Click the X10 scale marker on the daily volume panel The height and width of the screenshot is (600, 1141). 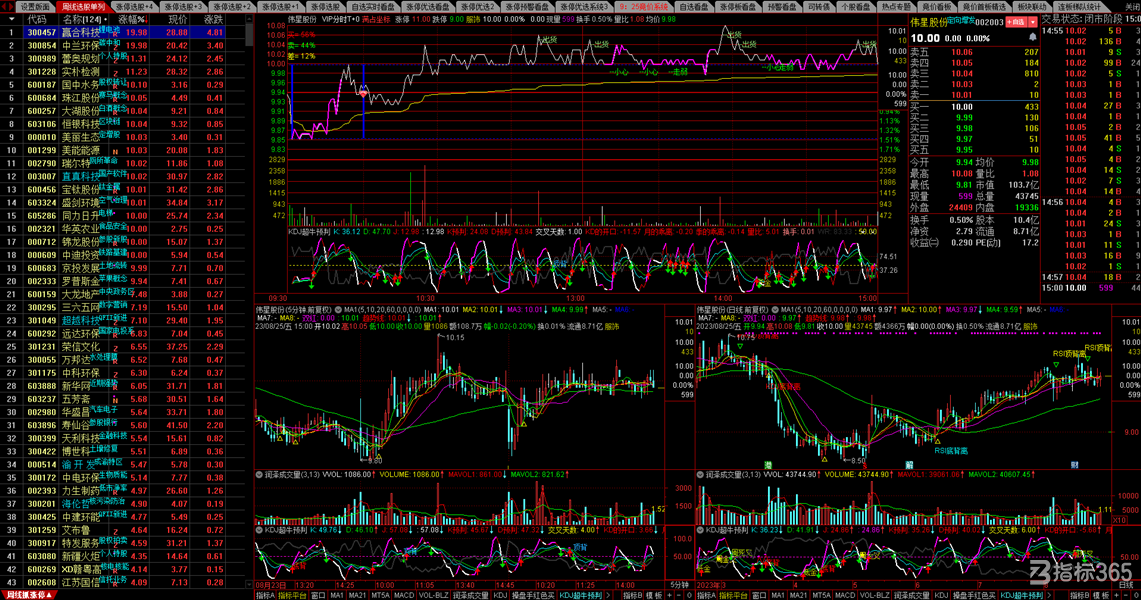click(x=1119, y=520)
